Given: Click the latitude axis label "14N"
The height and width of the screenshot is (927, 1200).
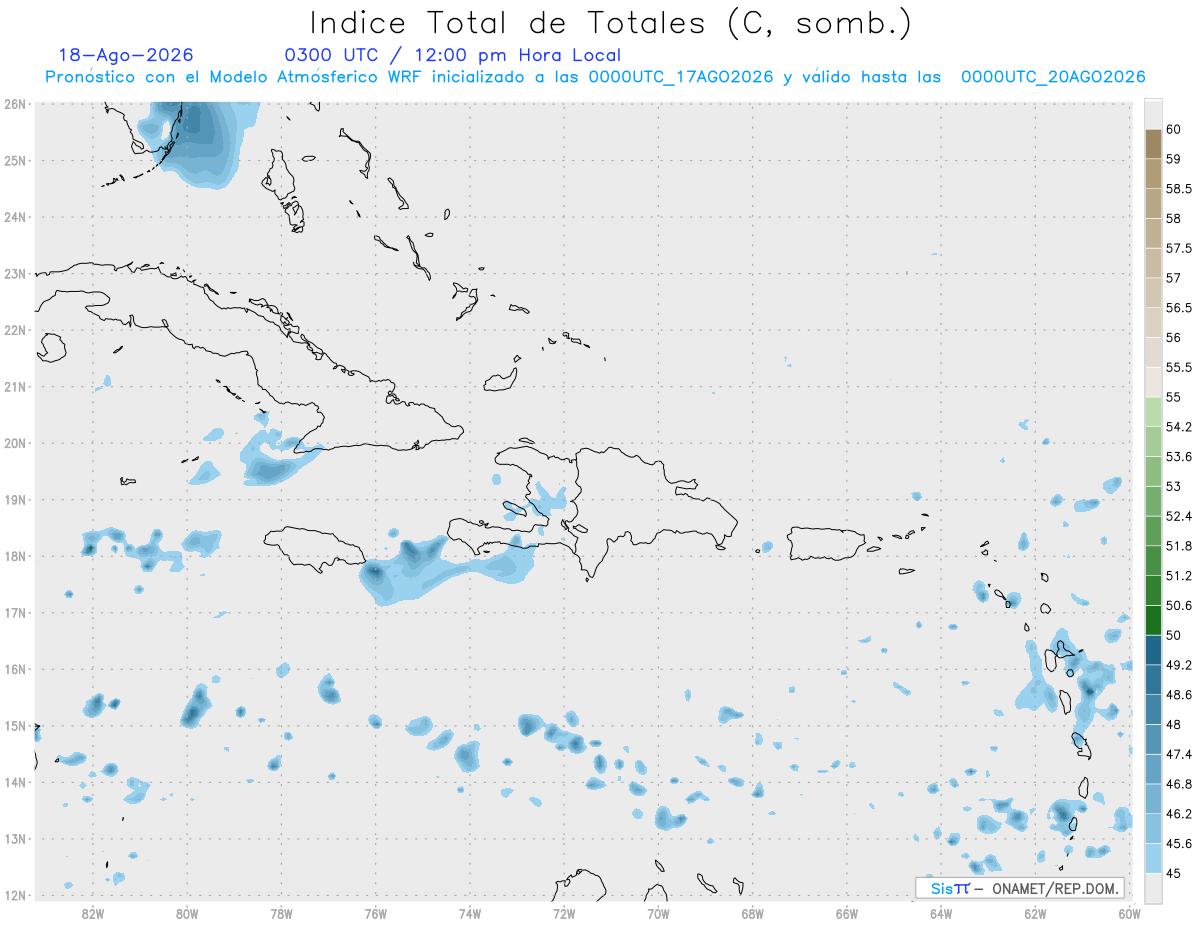Looking at the screenshot, I should click(15, 782).
